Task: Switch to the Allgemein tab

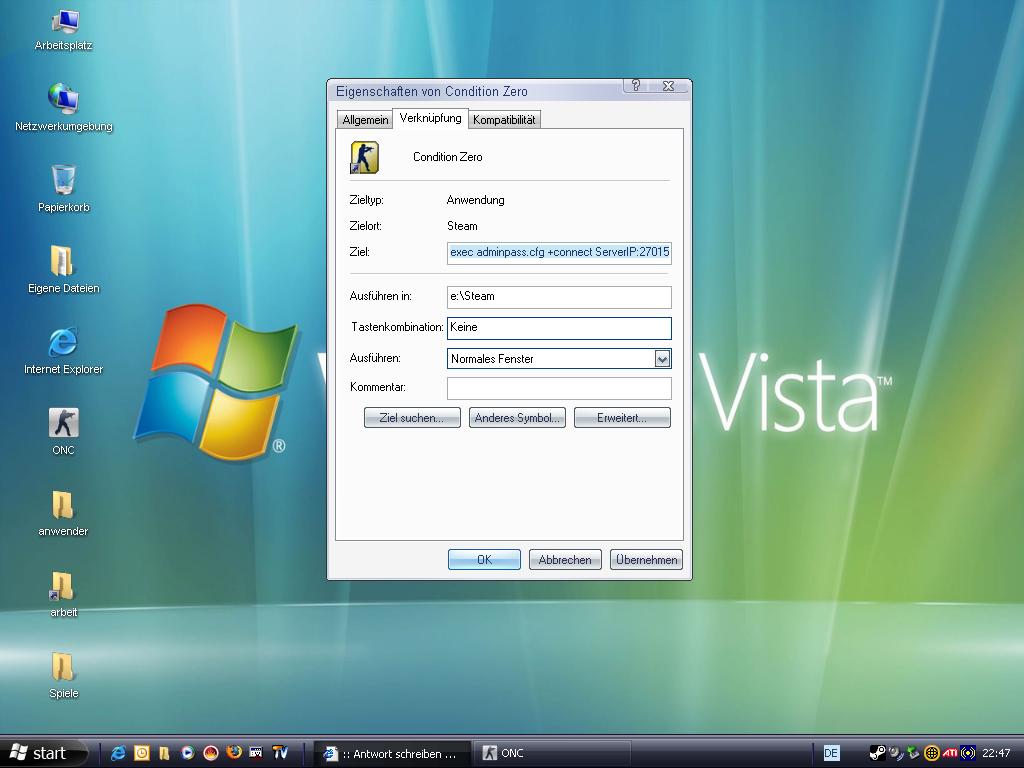Action: coord(365,120)
